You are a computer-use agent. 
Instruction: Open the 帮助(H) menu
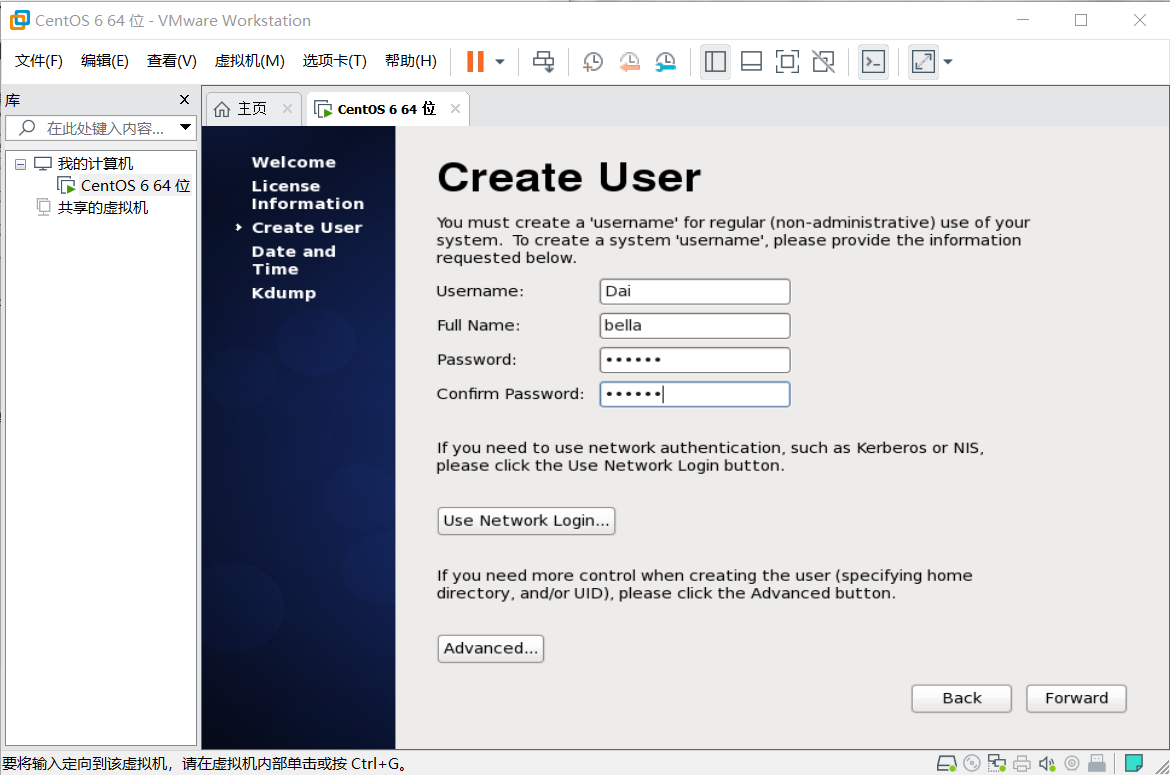tap(410, 61)
